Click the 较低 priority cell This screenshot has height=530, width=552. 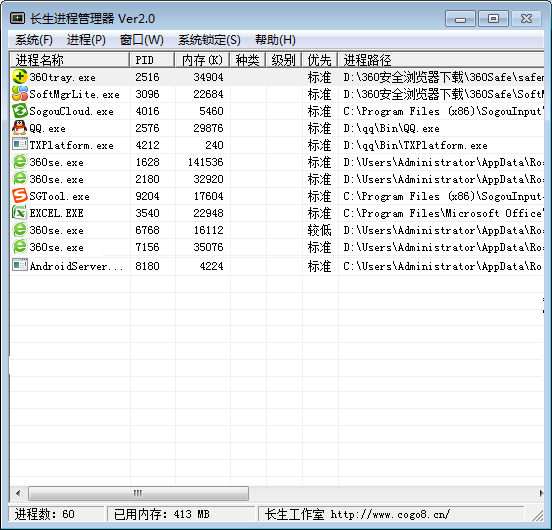coord(319,230)
